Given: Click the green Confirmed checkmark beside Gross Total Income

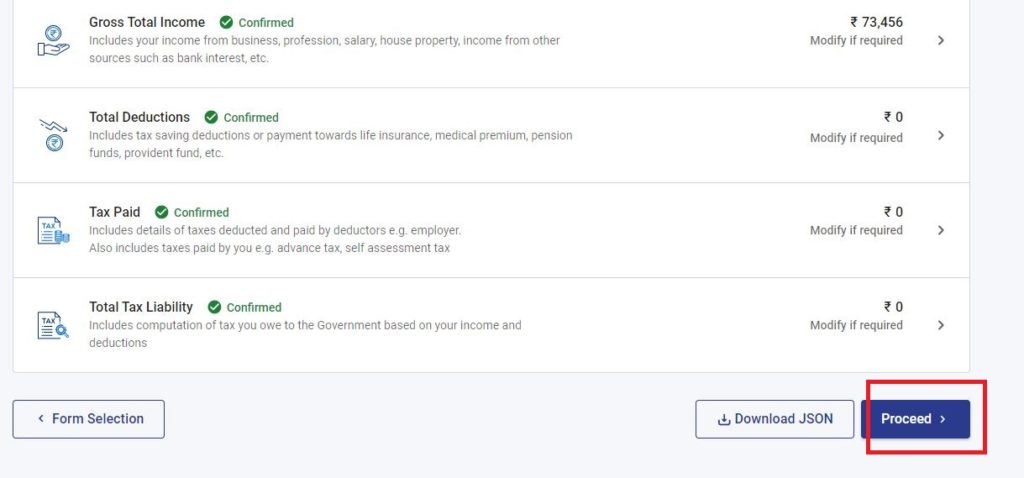Looking at the screenshot, I should click(226, 22).
